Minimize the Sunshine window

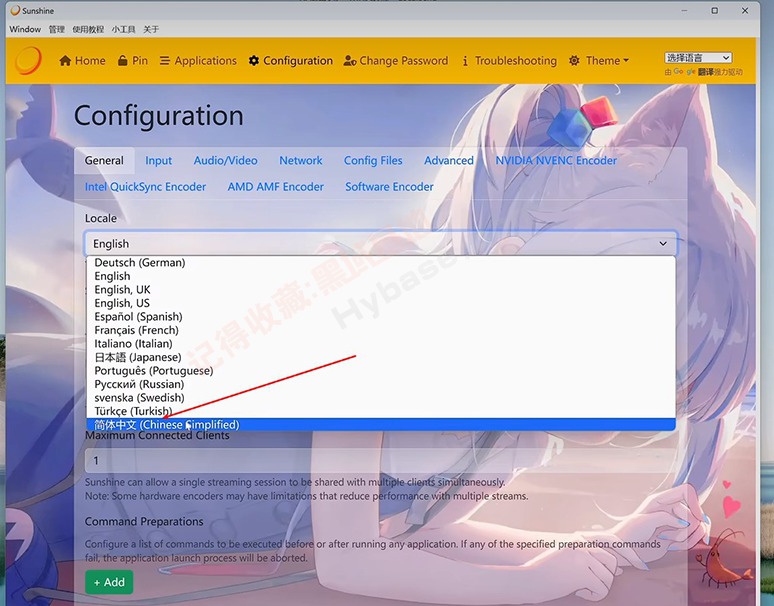point(684,10)
